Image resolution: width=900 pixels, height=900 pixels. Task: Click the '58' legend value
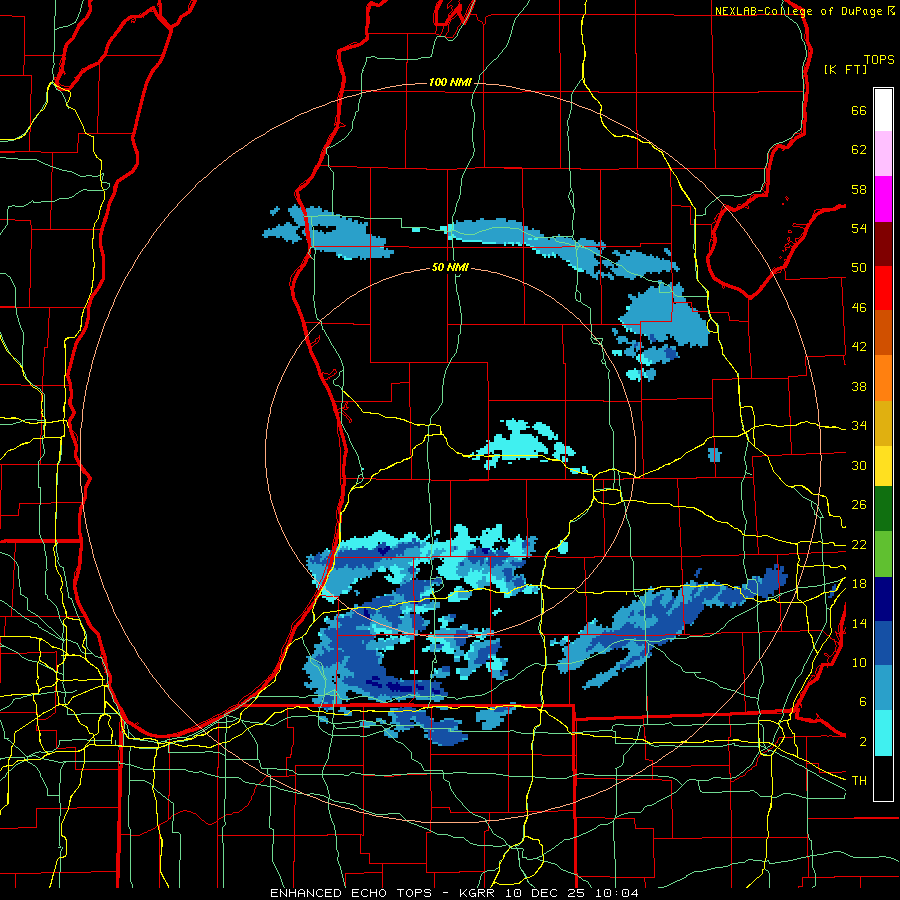(x=859, y=189)
